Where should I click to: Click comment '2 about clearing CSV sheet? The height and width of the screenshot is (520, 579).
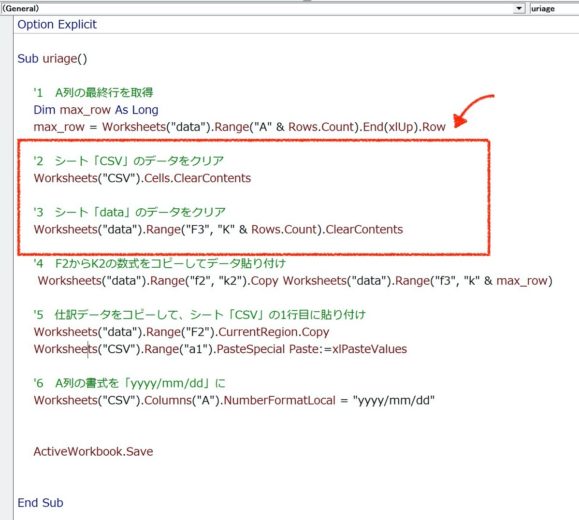click(x=129, y=161)
